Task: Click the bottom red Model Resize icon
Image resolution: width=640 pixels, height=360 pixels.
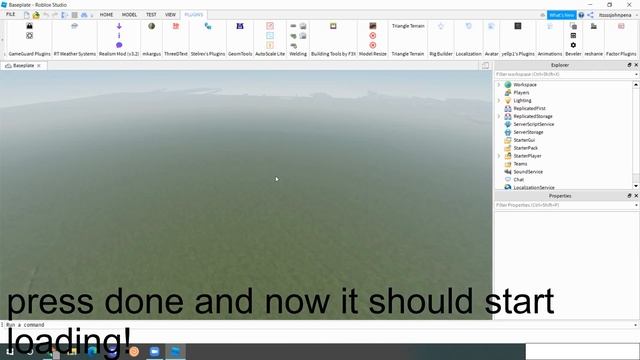Action: tap(373, 45)
